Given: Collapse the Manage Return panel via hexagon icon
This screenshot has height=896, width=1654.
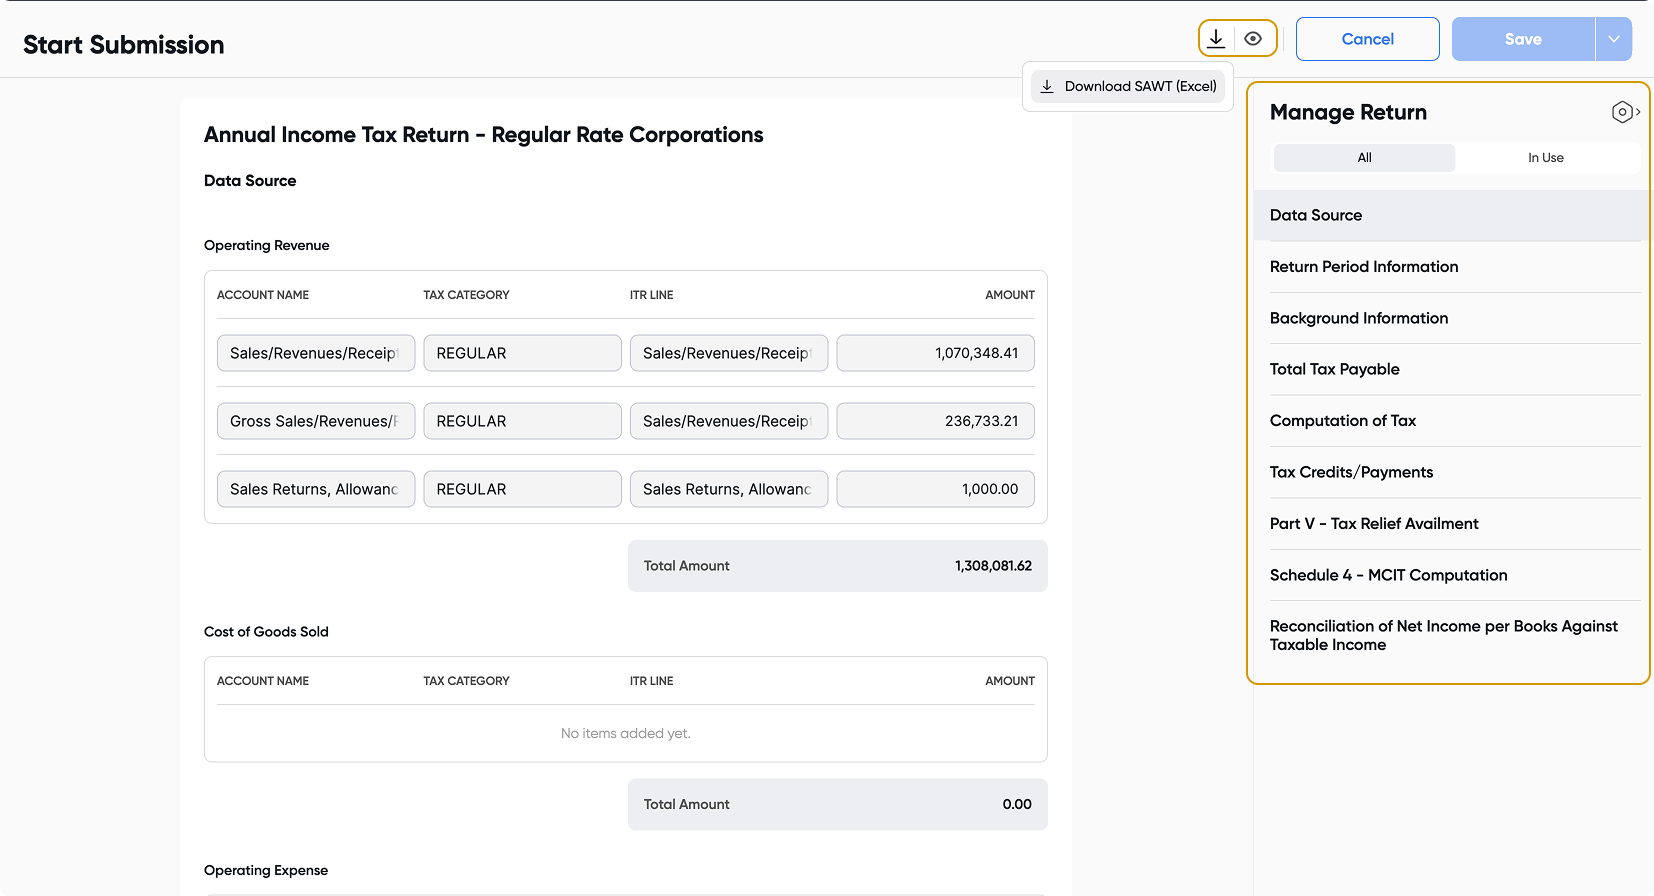Looking at the screenshot, I should click(1624, 112).
